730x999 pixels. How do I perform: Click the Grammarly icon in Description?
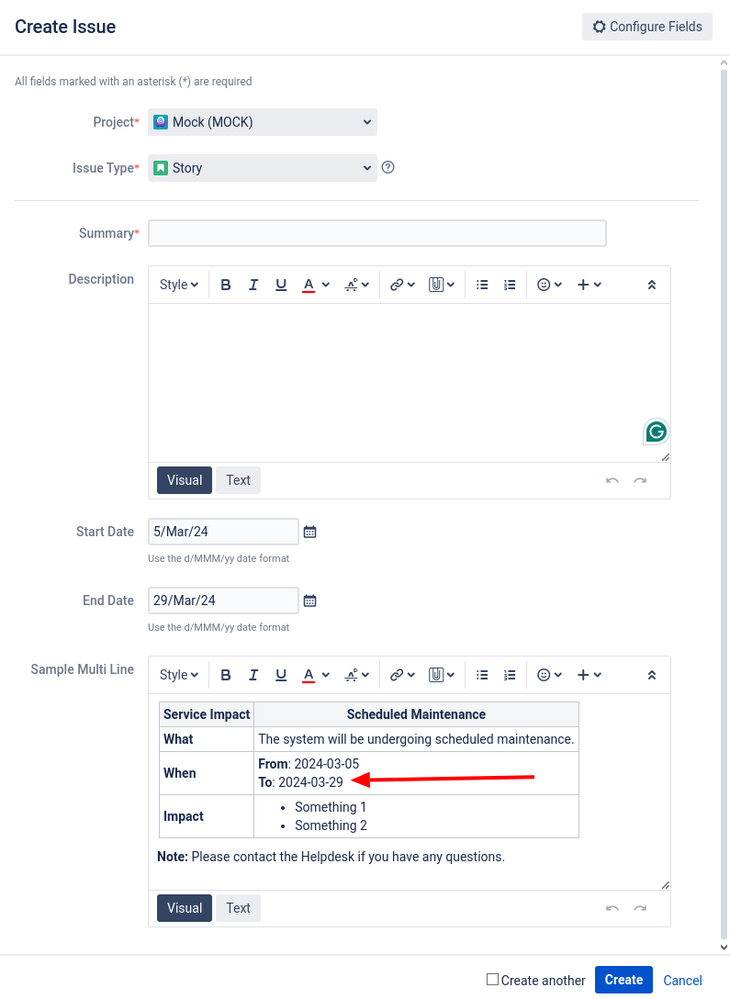[655, 432]
